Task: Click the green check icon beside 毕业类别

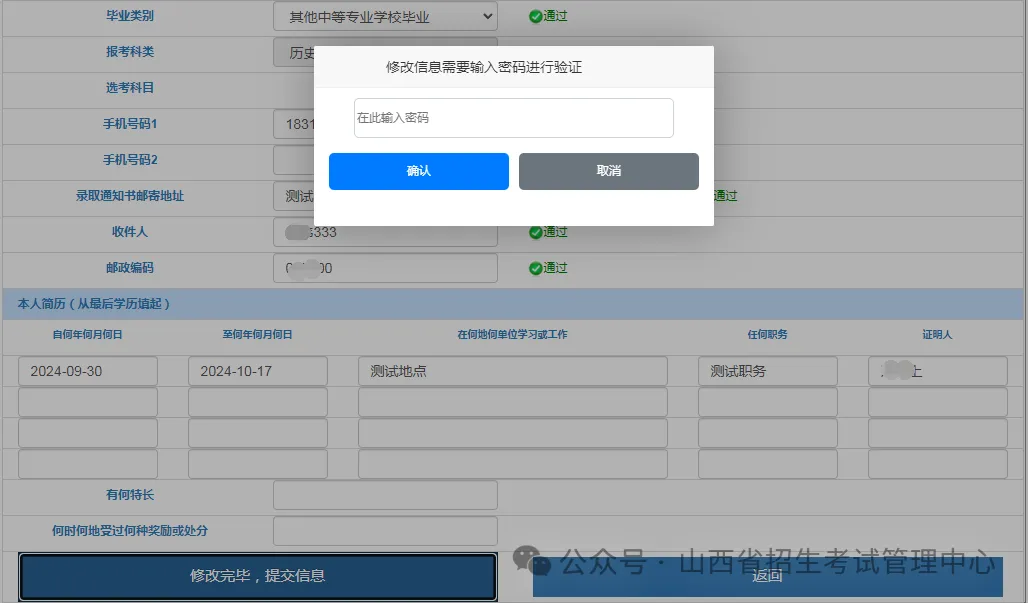Action: pyautogui.click(x=535, y=16)
